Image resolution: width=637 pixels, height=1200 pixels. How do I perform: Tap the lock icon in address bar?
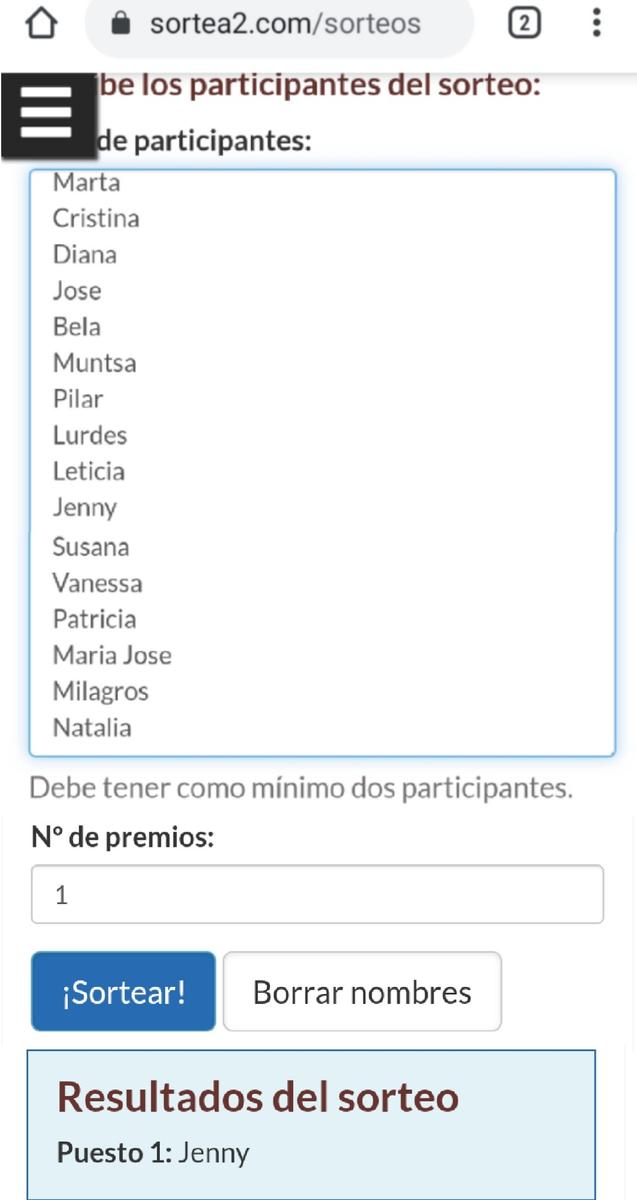[123, 24]
